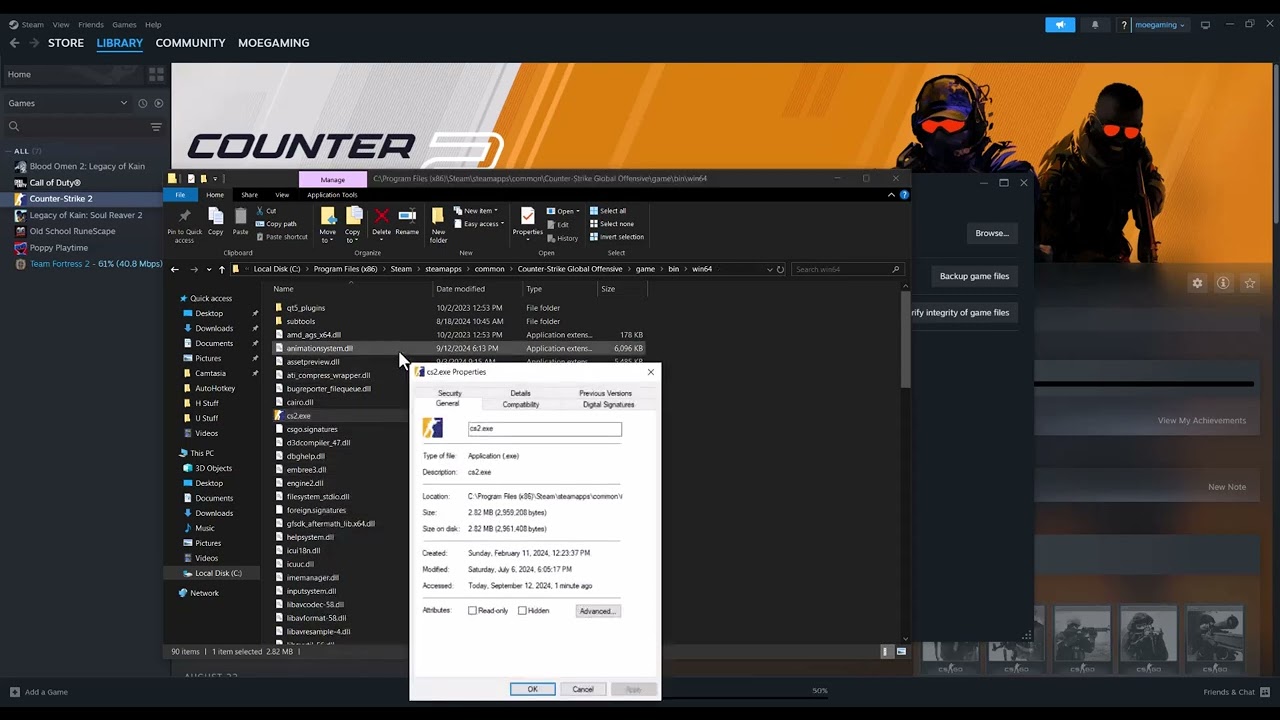Click Delete in Explorer ribbon

point(381,223)
